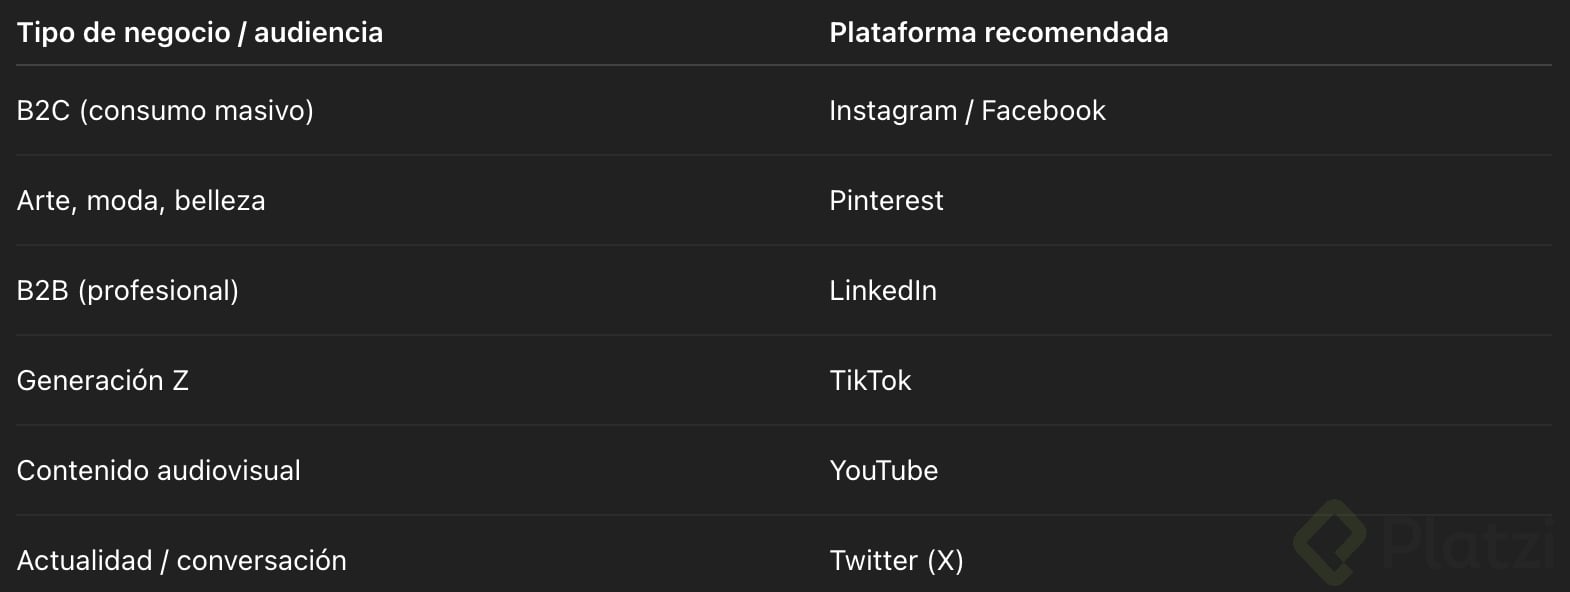Select the Pinterest platform cell
The height and width of the screenshot is (592, 1570).
point(886,200)
